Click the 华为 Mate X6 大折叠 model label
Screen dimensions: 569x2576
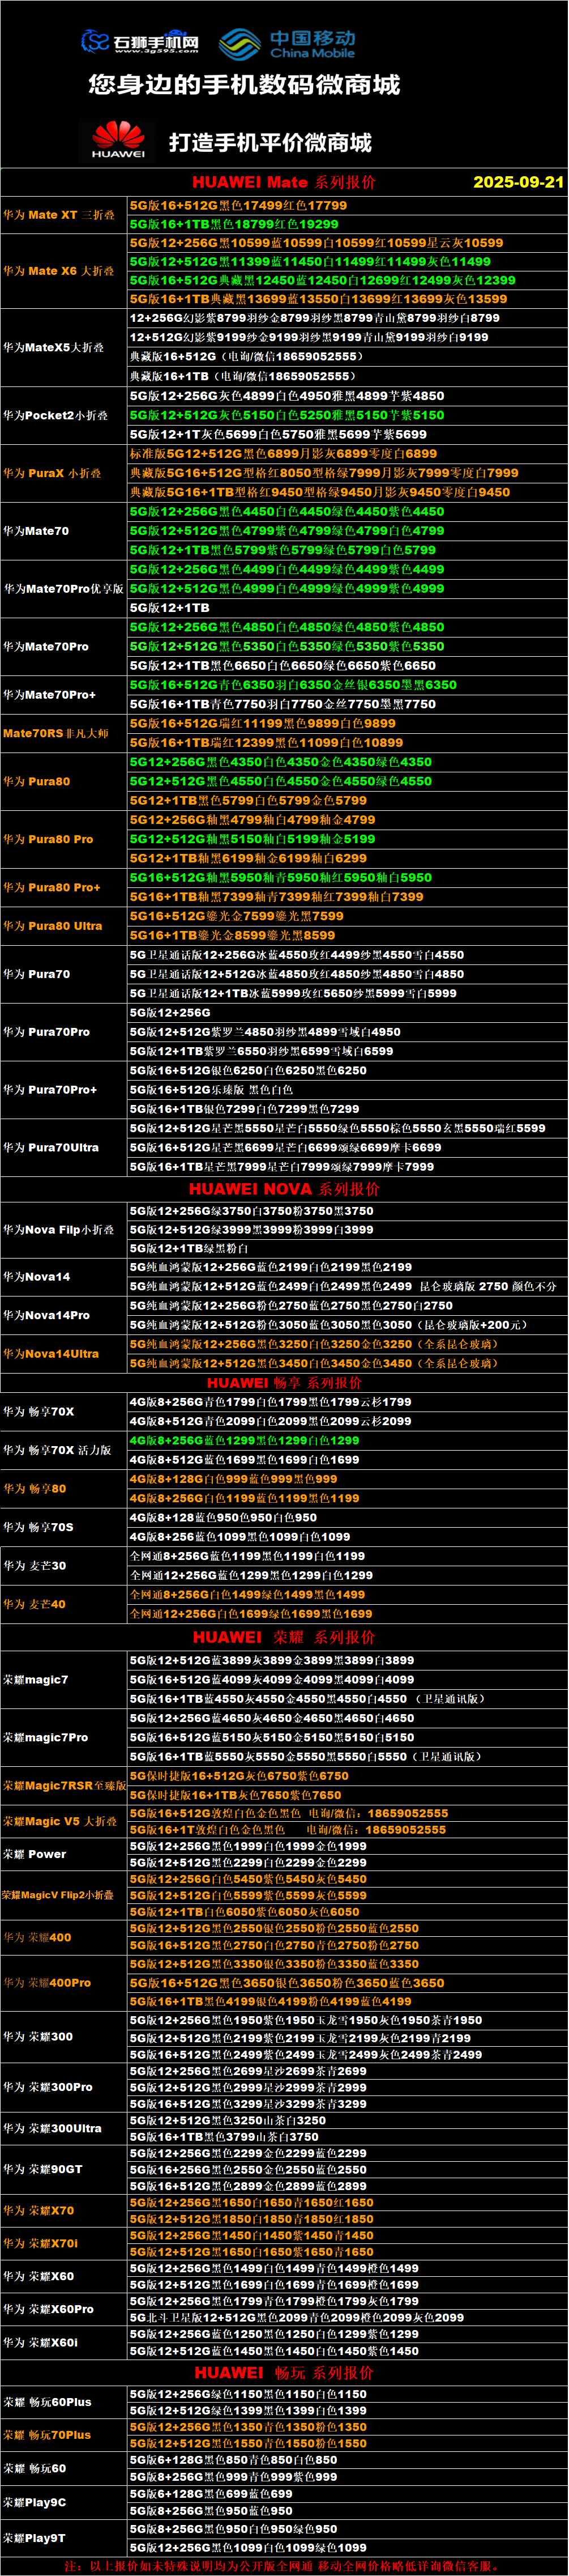(x=59, y=271)
